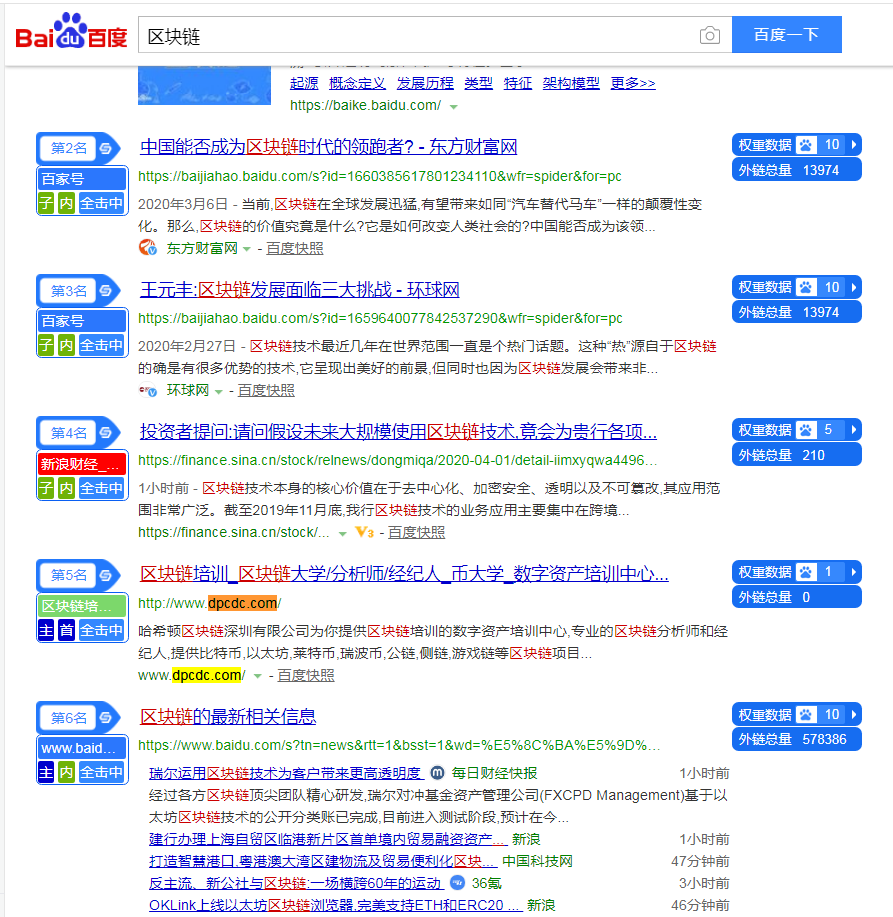Viewport: 893px width, 917px height.
Task: Open news link 反主流、新公社与区块链
Action: (296, 883)
